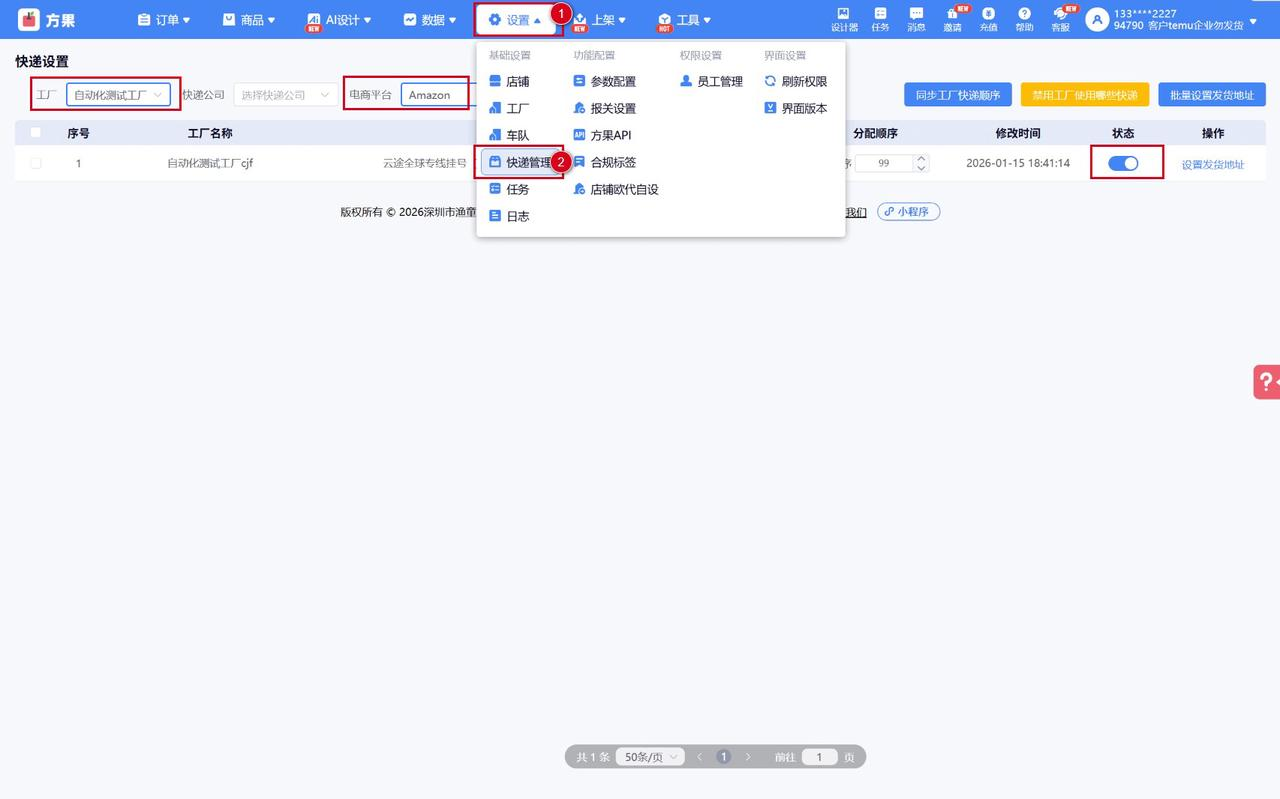Select 刷新权限 menu text
This screenshot has width=1280, height=799.
click(x=804, y=81)
